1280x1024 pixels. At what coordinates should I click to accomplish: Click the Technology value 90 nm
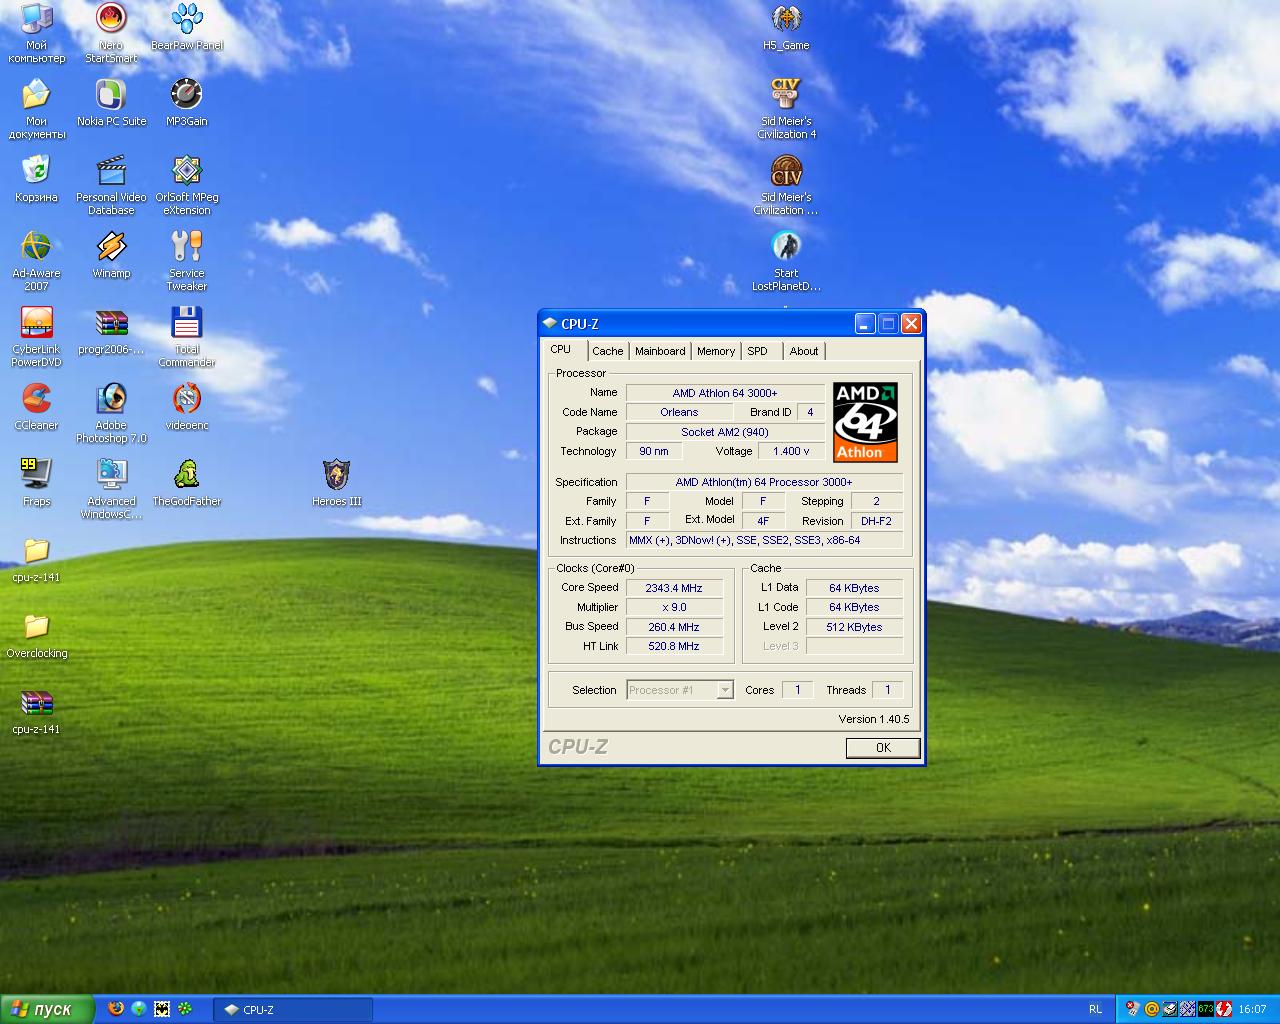coord(654,451)
